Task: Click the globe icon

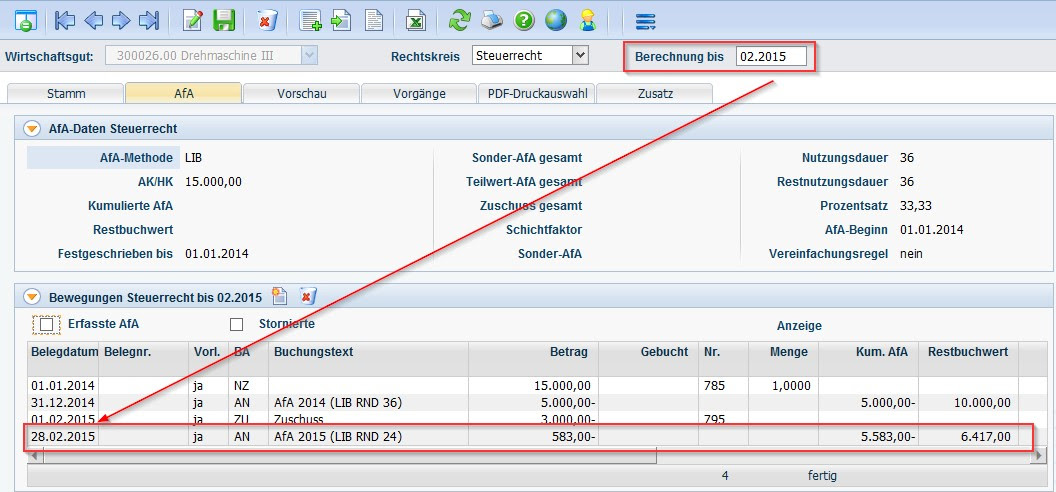Action: coord(556,21)
